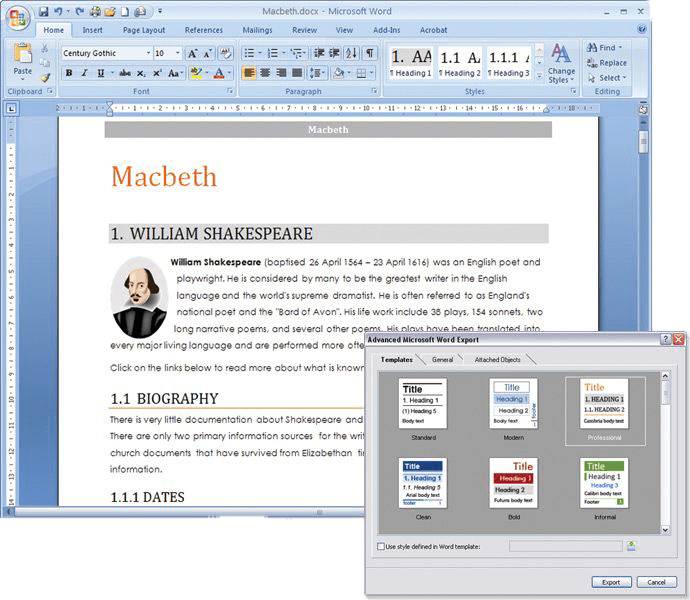Image resolution: width=690 pixels, height=600 pixels.
Task: Open the Office Button menu
Action: coord(18,19)
